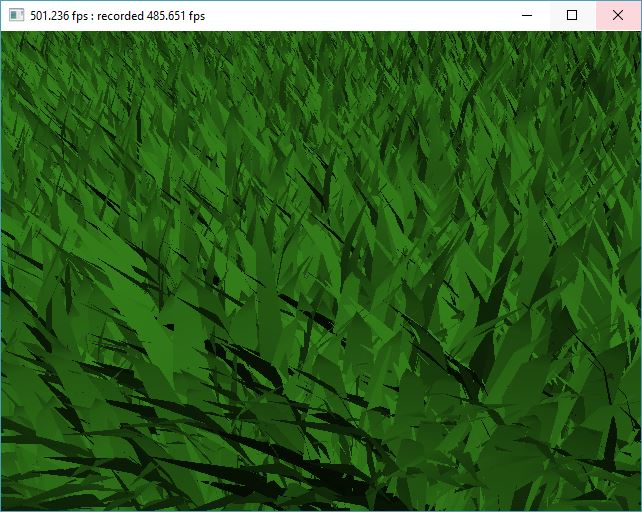Image resolution: width=642 pixels, height=512 pixels.
Task: Close the grass render window
Action: pos(618,16)
